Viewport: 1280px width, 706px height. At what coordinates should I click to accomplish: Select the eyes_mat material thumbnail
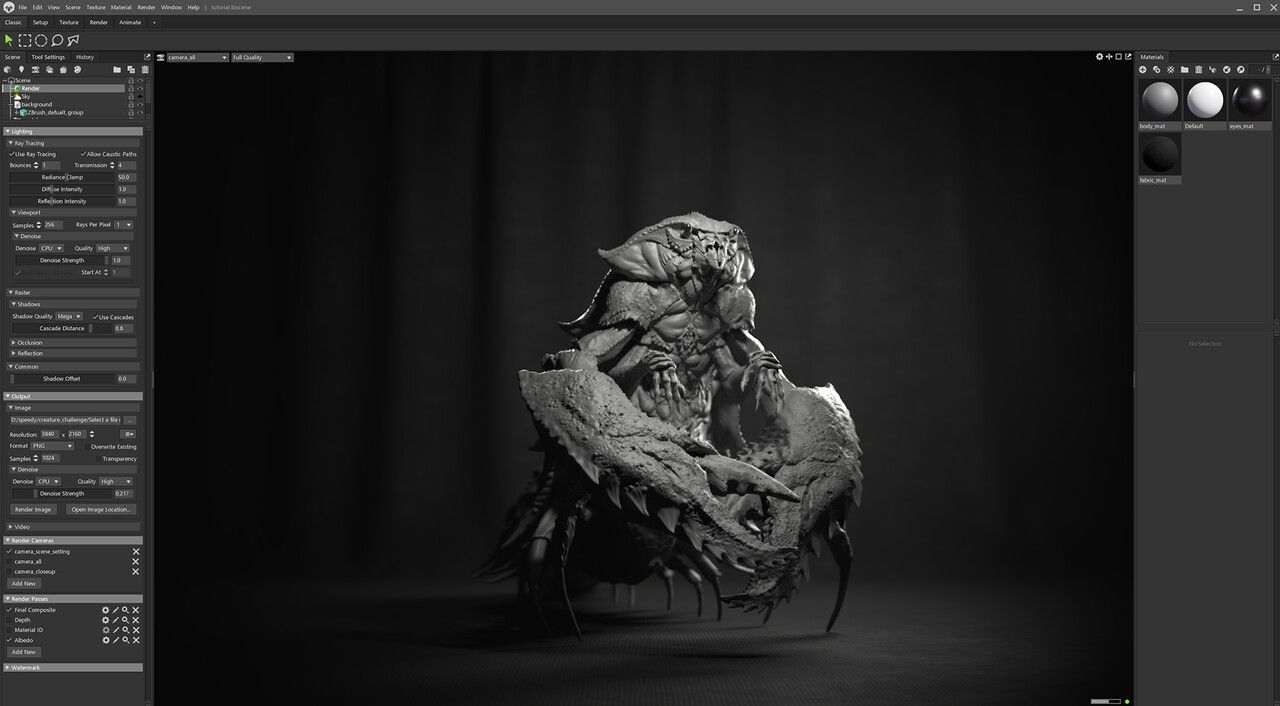click(x=1249, y=101)
